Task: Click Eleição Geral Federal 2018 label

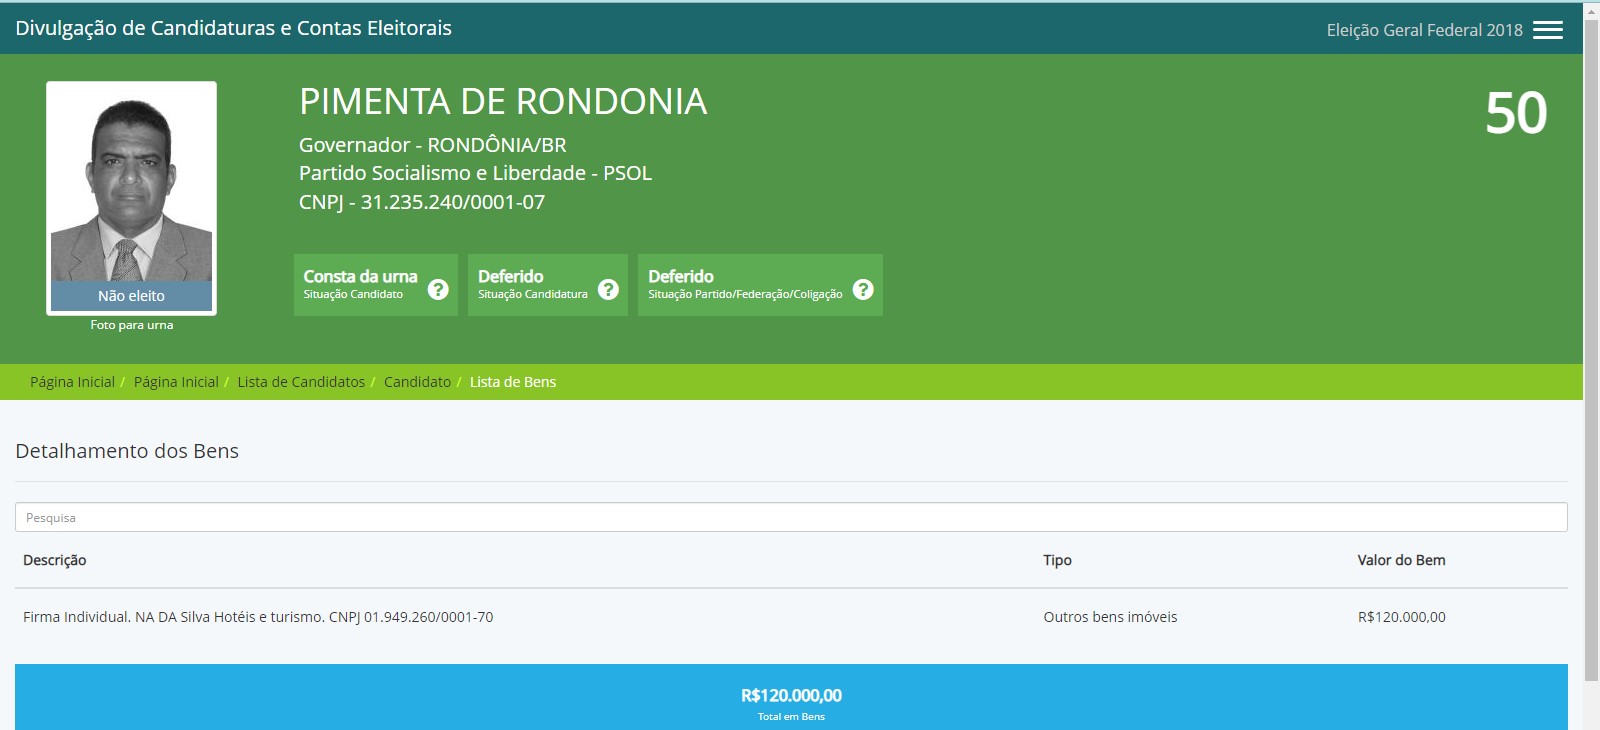Action: click(x=1424, y=30)
